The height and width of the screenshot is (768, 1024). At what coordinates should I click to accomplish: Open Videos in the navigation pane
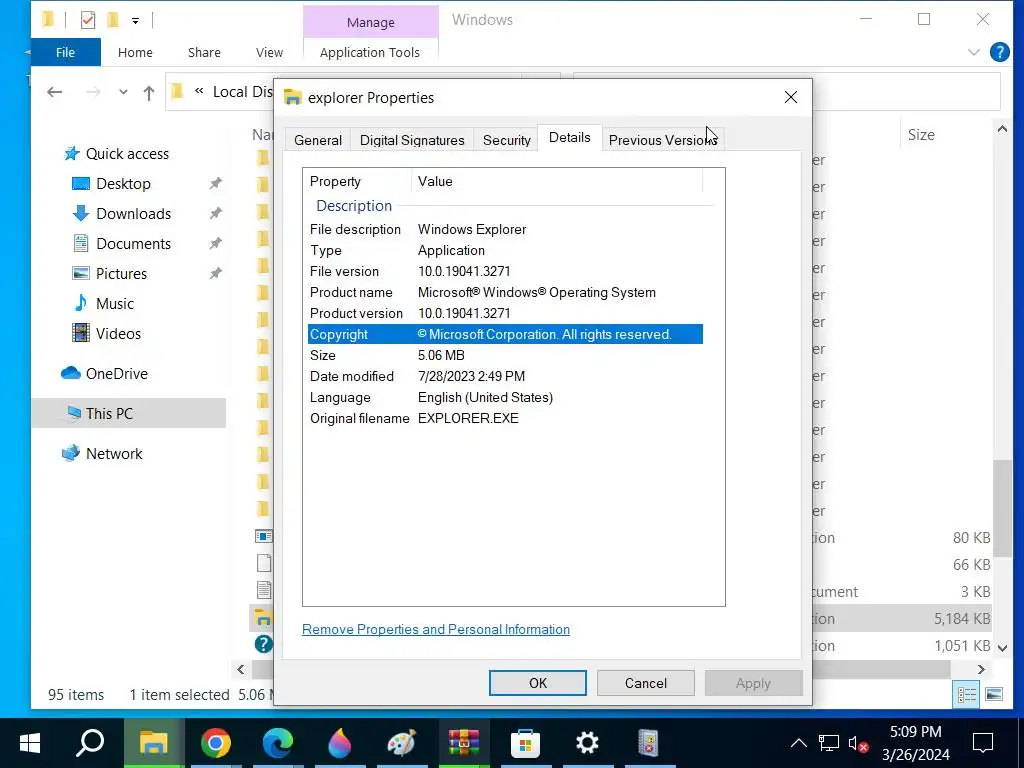(x=118, y=334)
